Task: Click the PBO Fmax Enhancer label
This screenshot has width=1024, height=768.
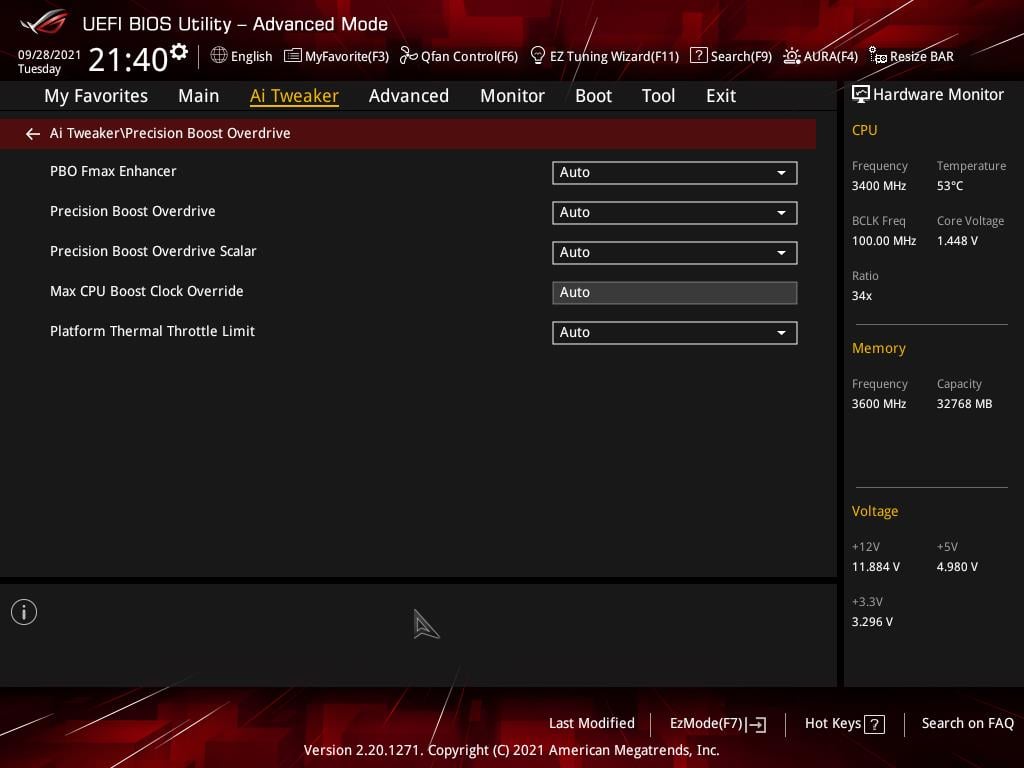Action: tap(113, 172)
